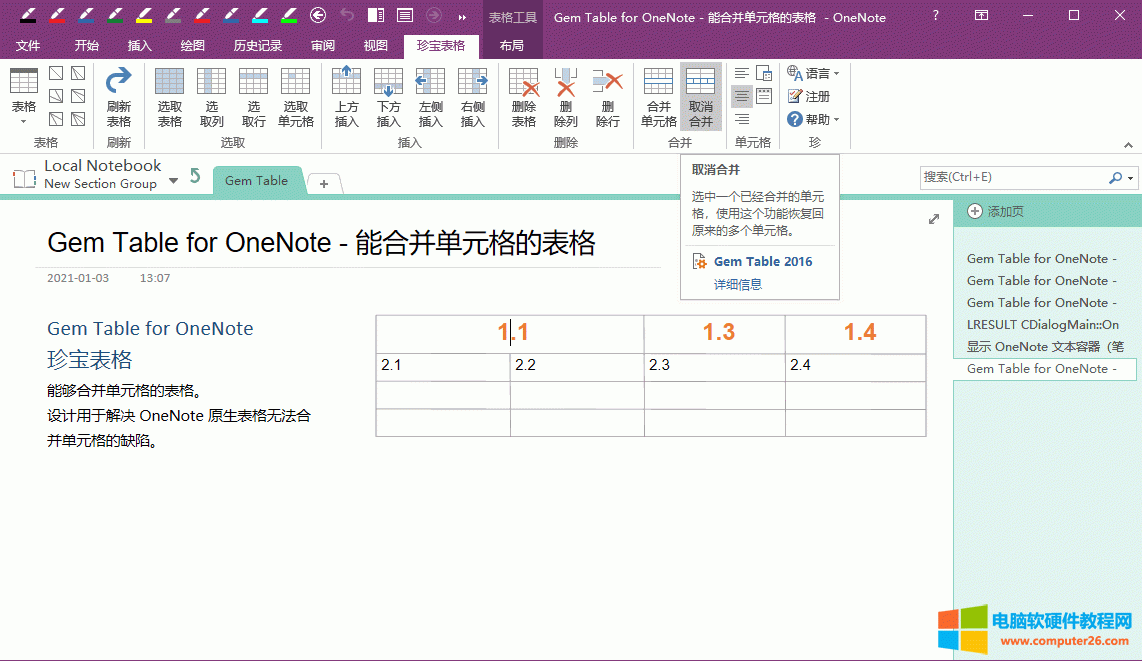Insert a row above with 上方插入
Image resolution: width=1142 pixels, height=661 pixels.
point(346,97)
